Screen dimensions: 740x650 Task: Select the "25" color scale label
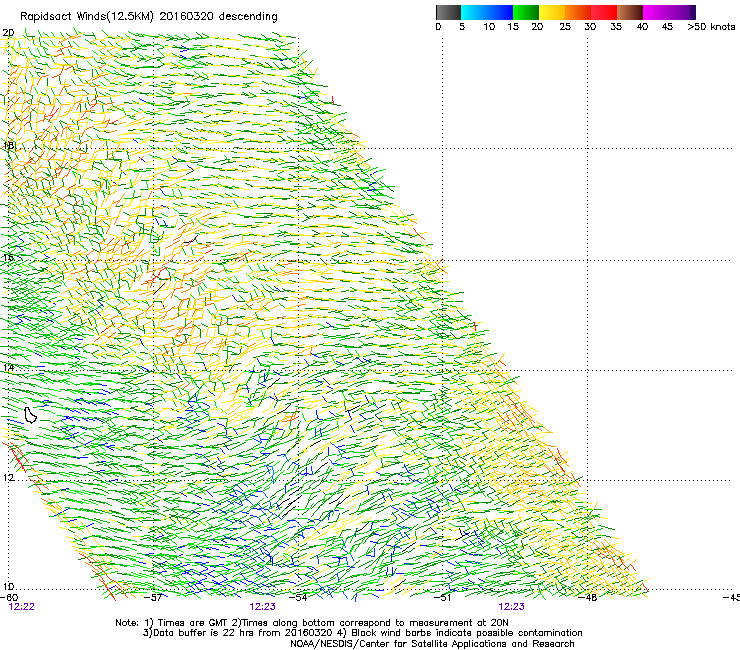coord(565,26)
